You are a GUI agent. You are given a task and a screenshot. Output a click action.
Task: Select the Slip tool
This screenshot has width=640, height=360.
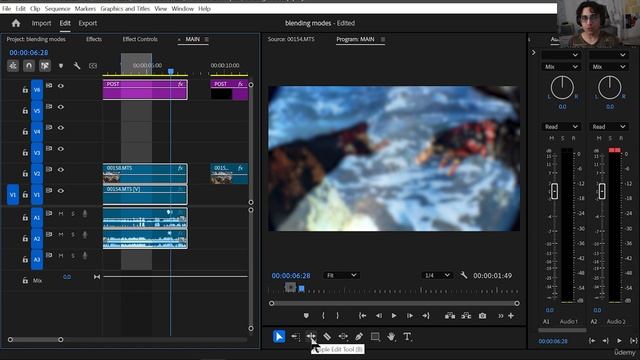coord(343,337)
